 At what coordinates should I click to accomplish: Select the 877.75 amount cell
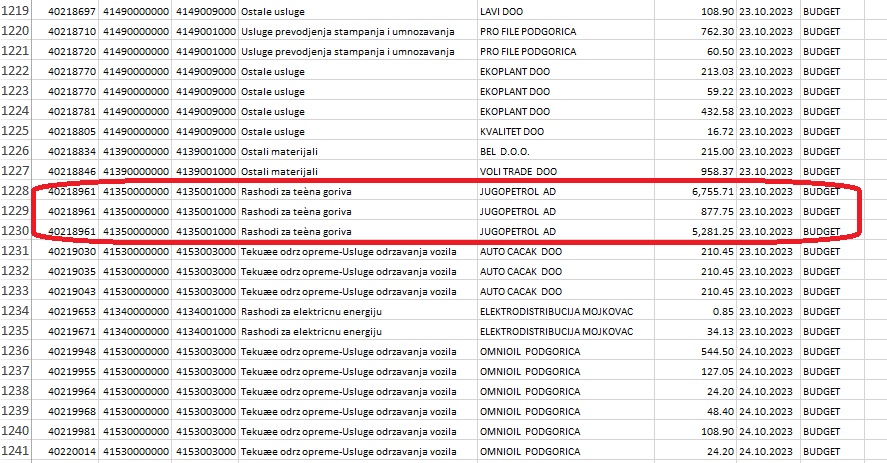click(x=695, y=212)
